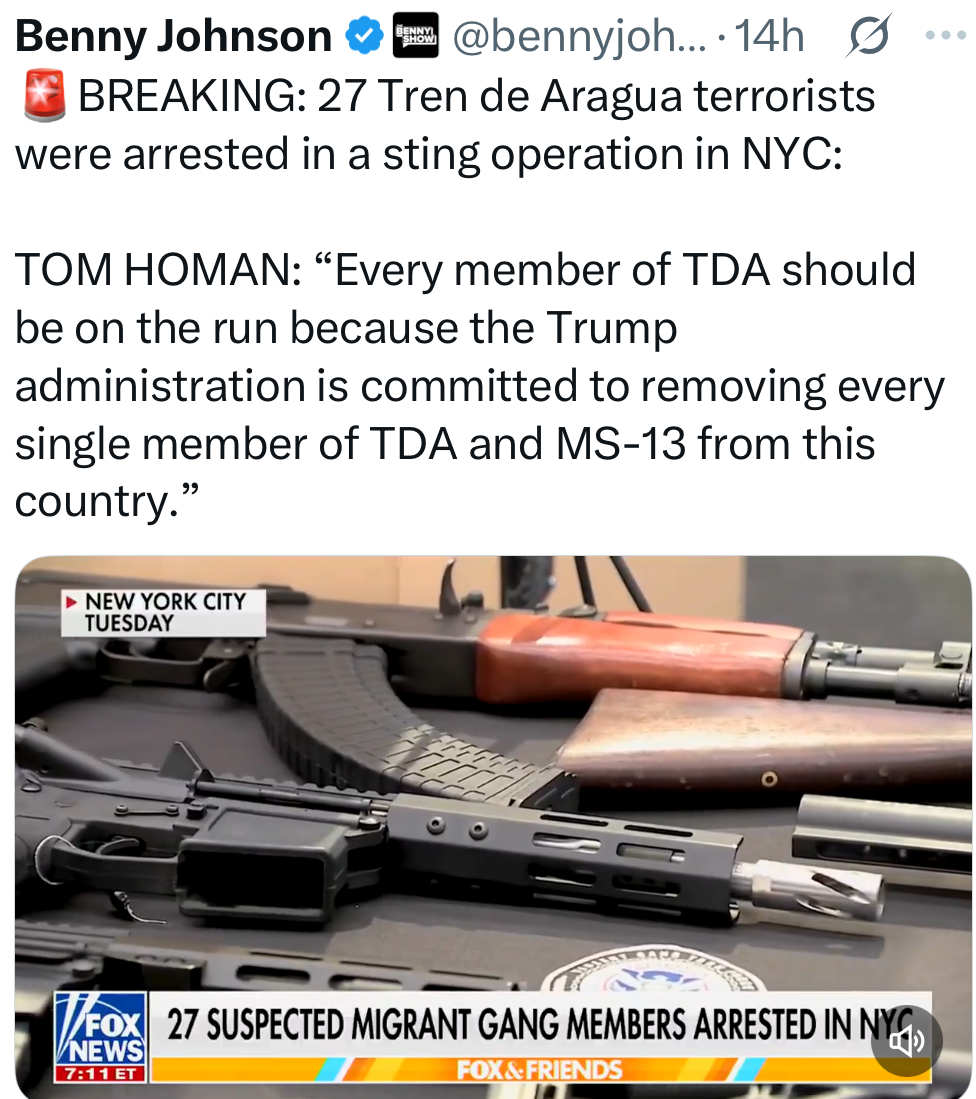Click the 7:11 ET time stamp
976x1099 pixels.
tap(102, 1073)
